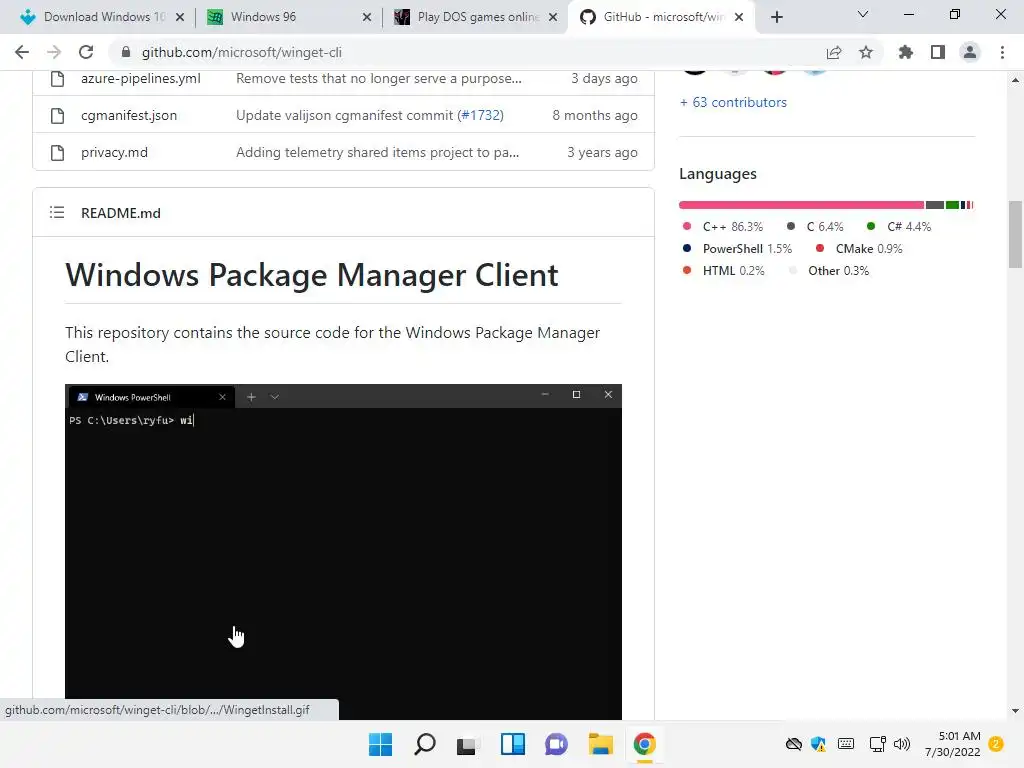
Task: Share this page using the share icon
Action: [834, 52]
